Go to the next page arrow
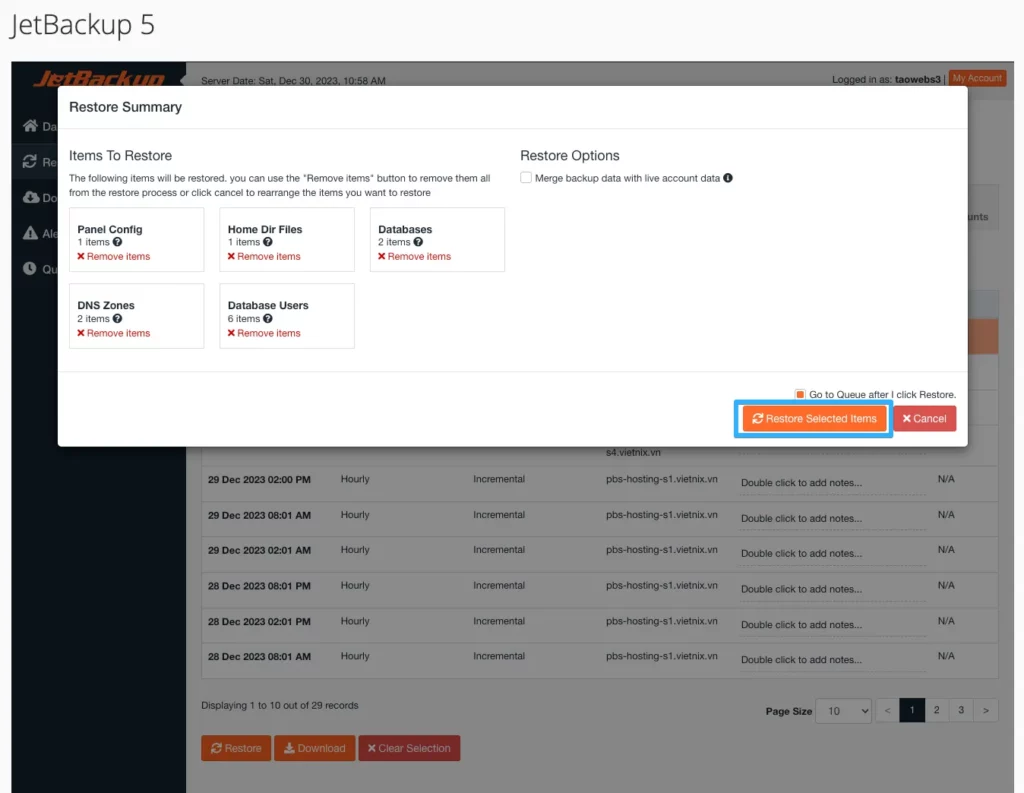 [986, 711]
